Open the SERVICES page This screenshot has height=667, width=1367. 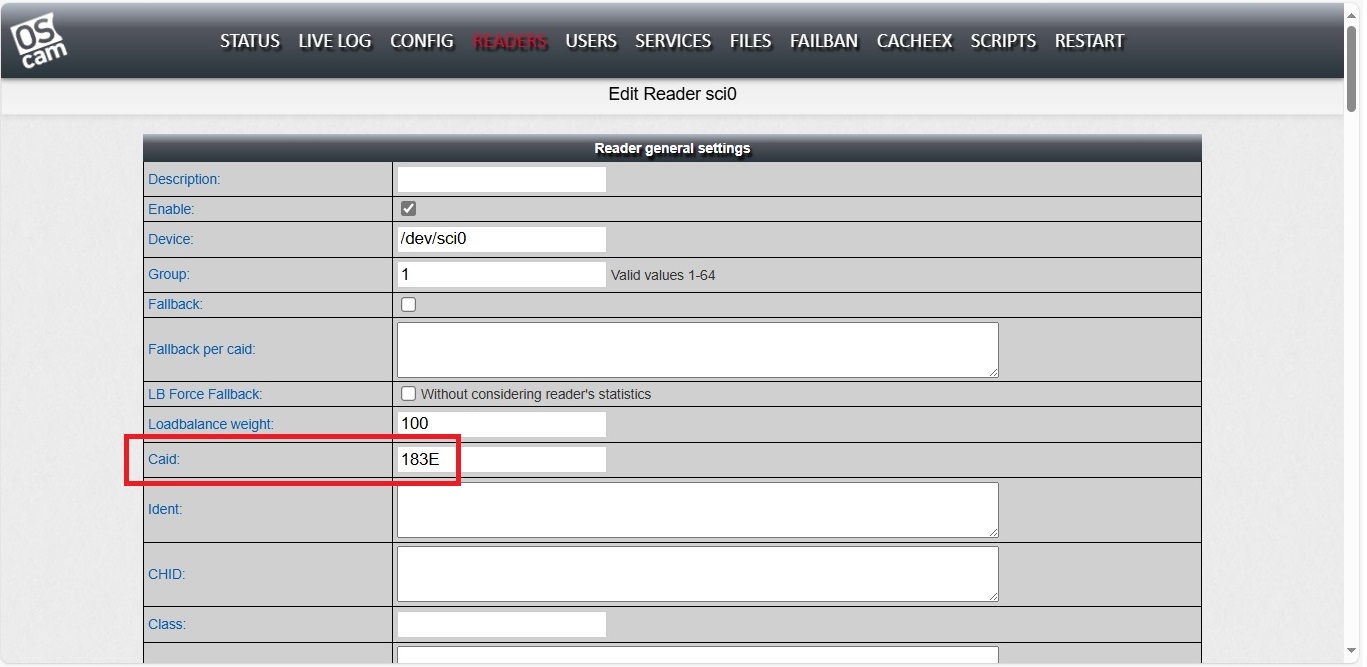(672, 41)
